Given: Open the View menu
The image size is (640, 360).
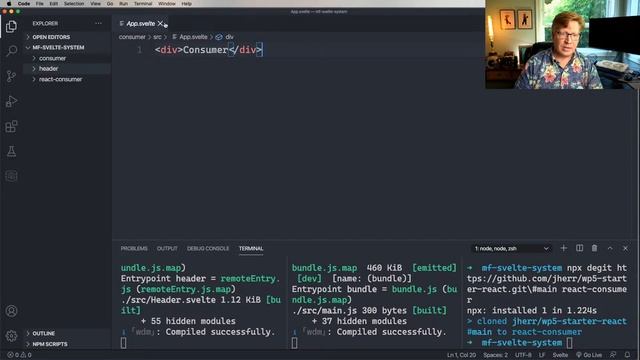Looking at the screenshot, I should click(96, 4).
